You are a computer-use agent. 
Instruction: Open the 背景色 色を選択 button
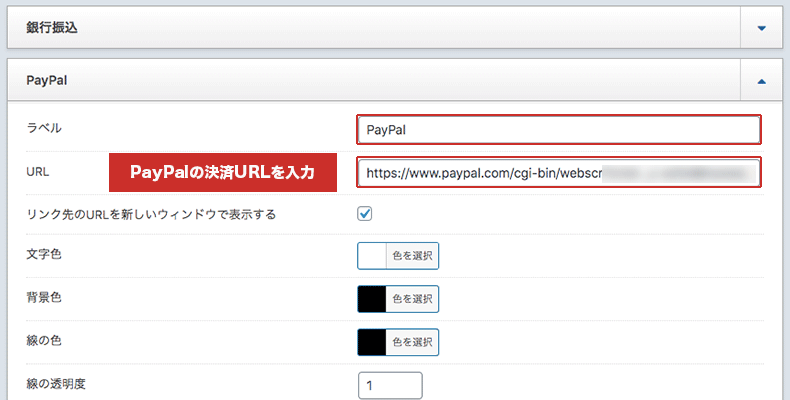[x=412, y=299]
